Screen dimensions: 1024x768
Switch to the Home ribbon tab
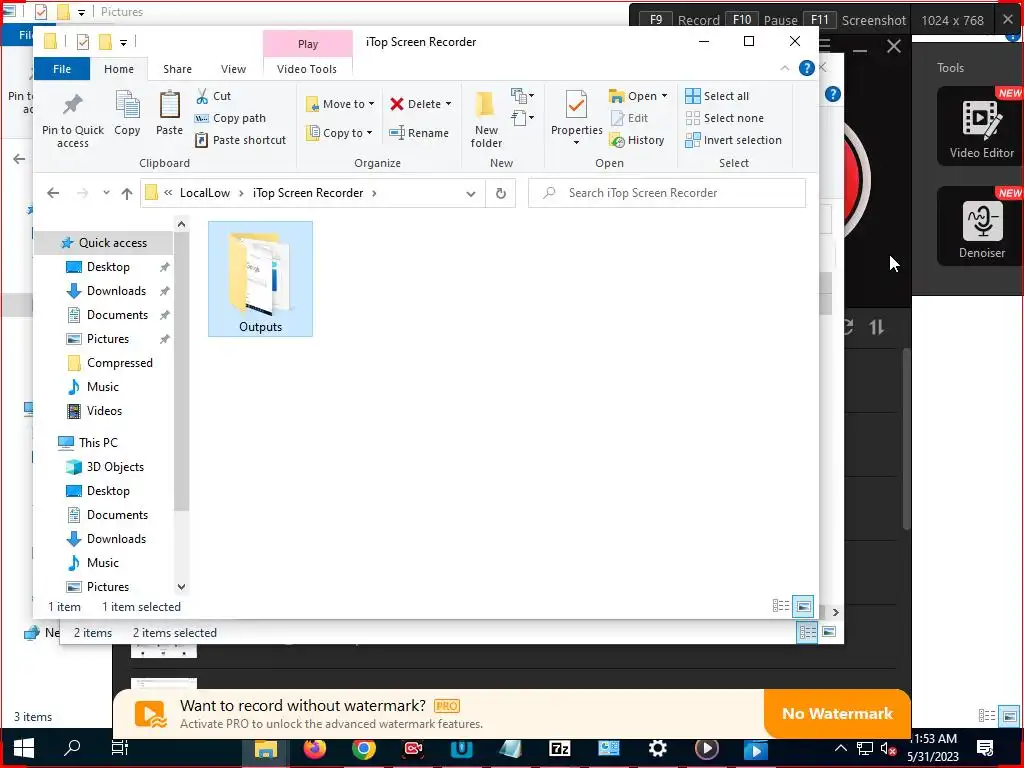click(119, 69)
